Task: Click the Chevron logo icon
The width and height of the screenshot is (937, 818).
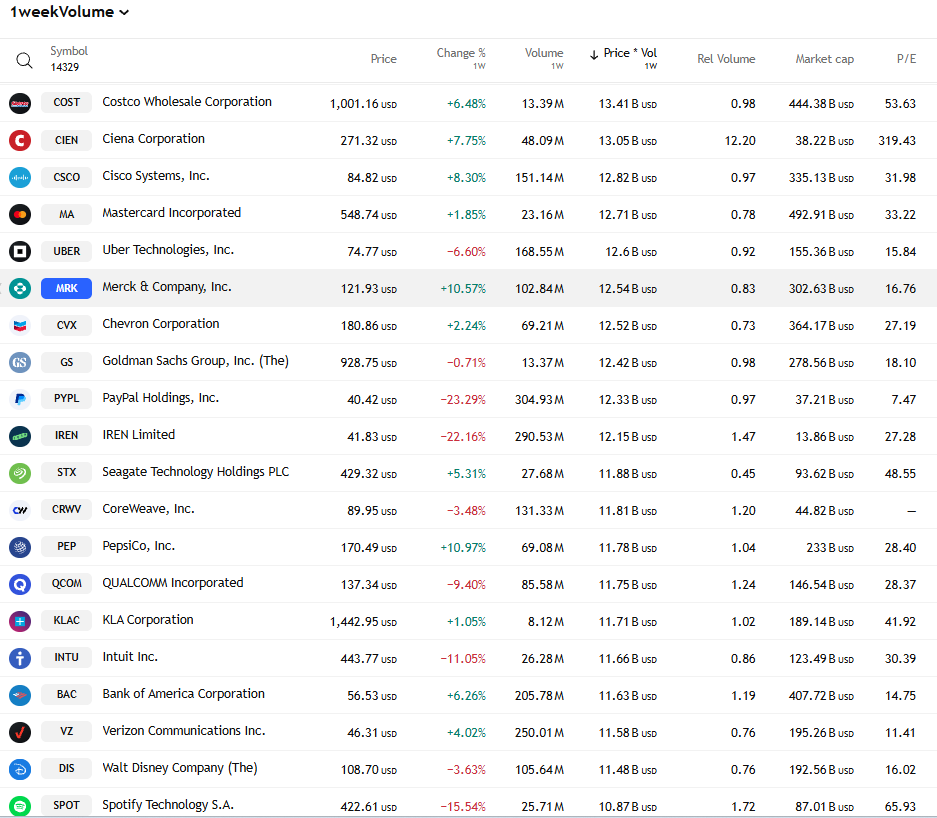Action: click(20, 326)
